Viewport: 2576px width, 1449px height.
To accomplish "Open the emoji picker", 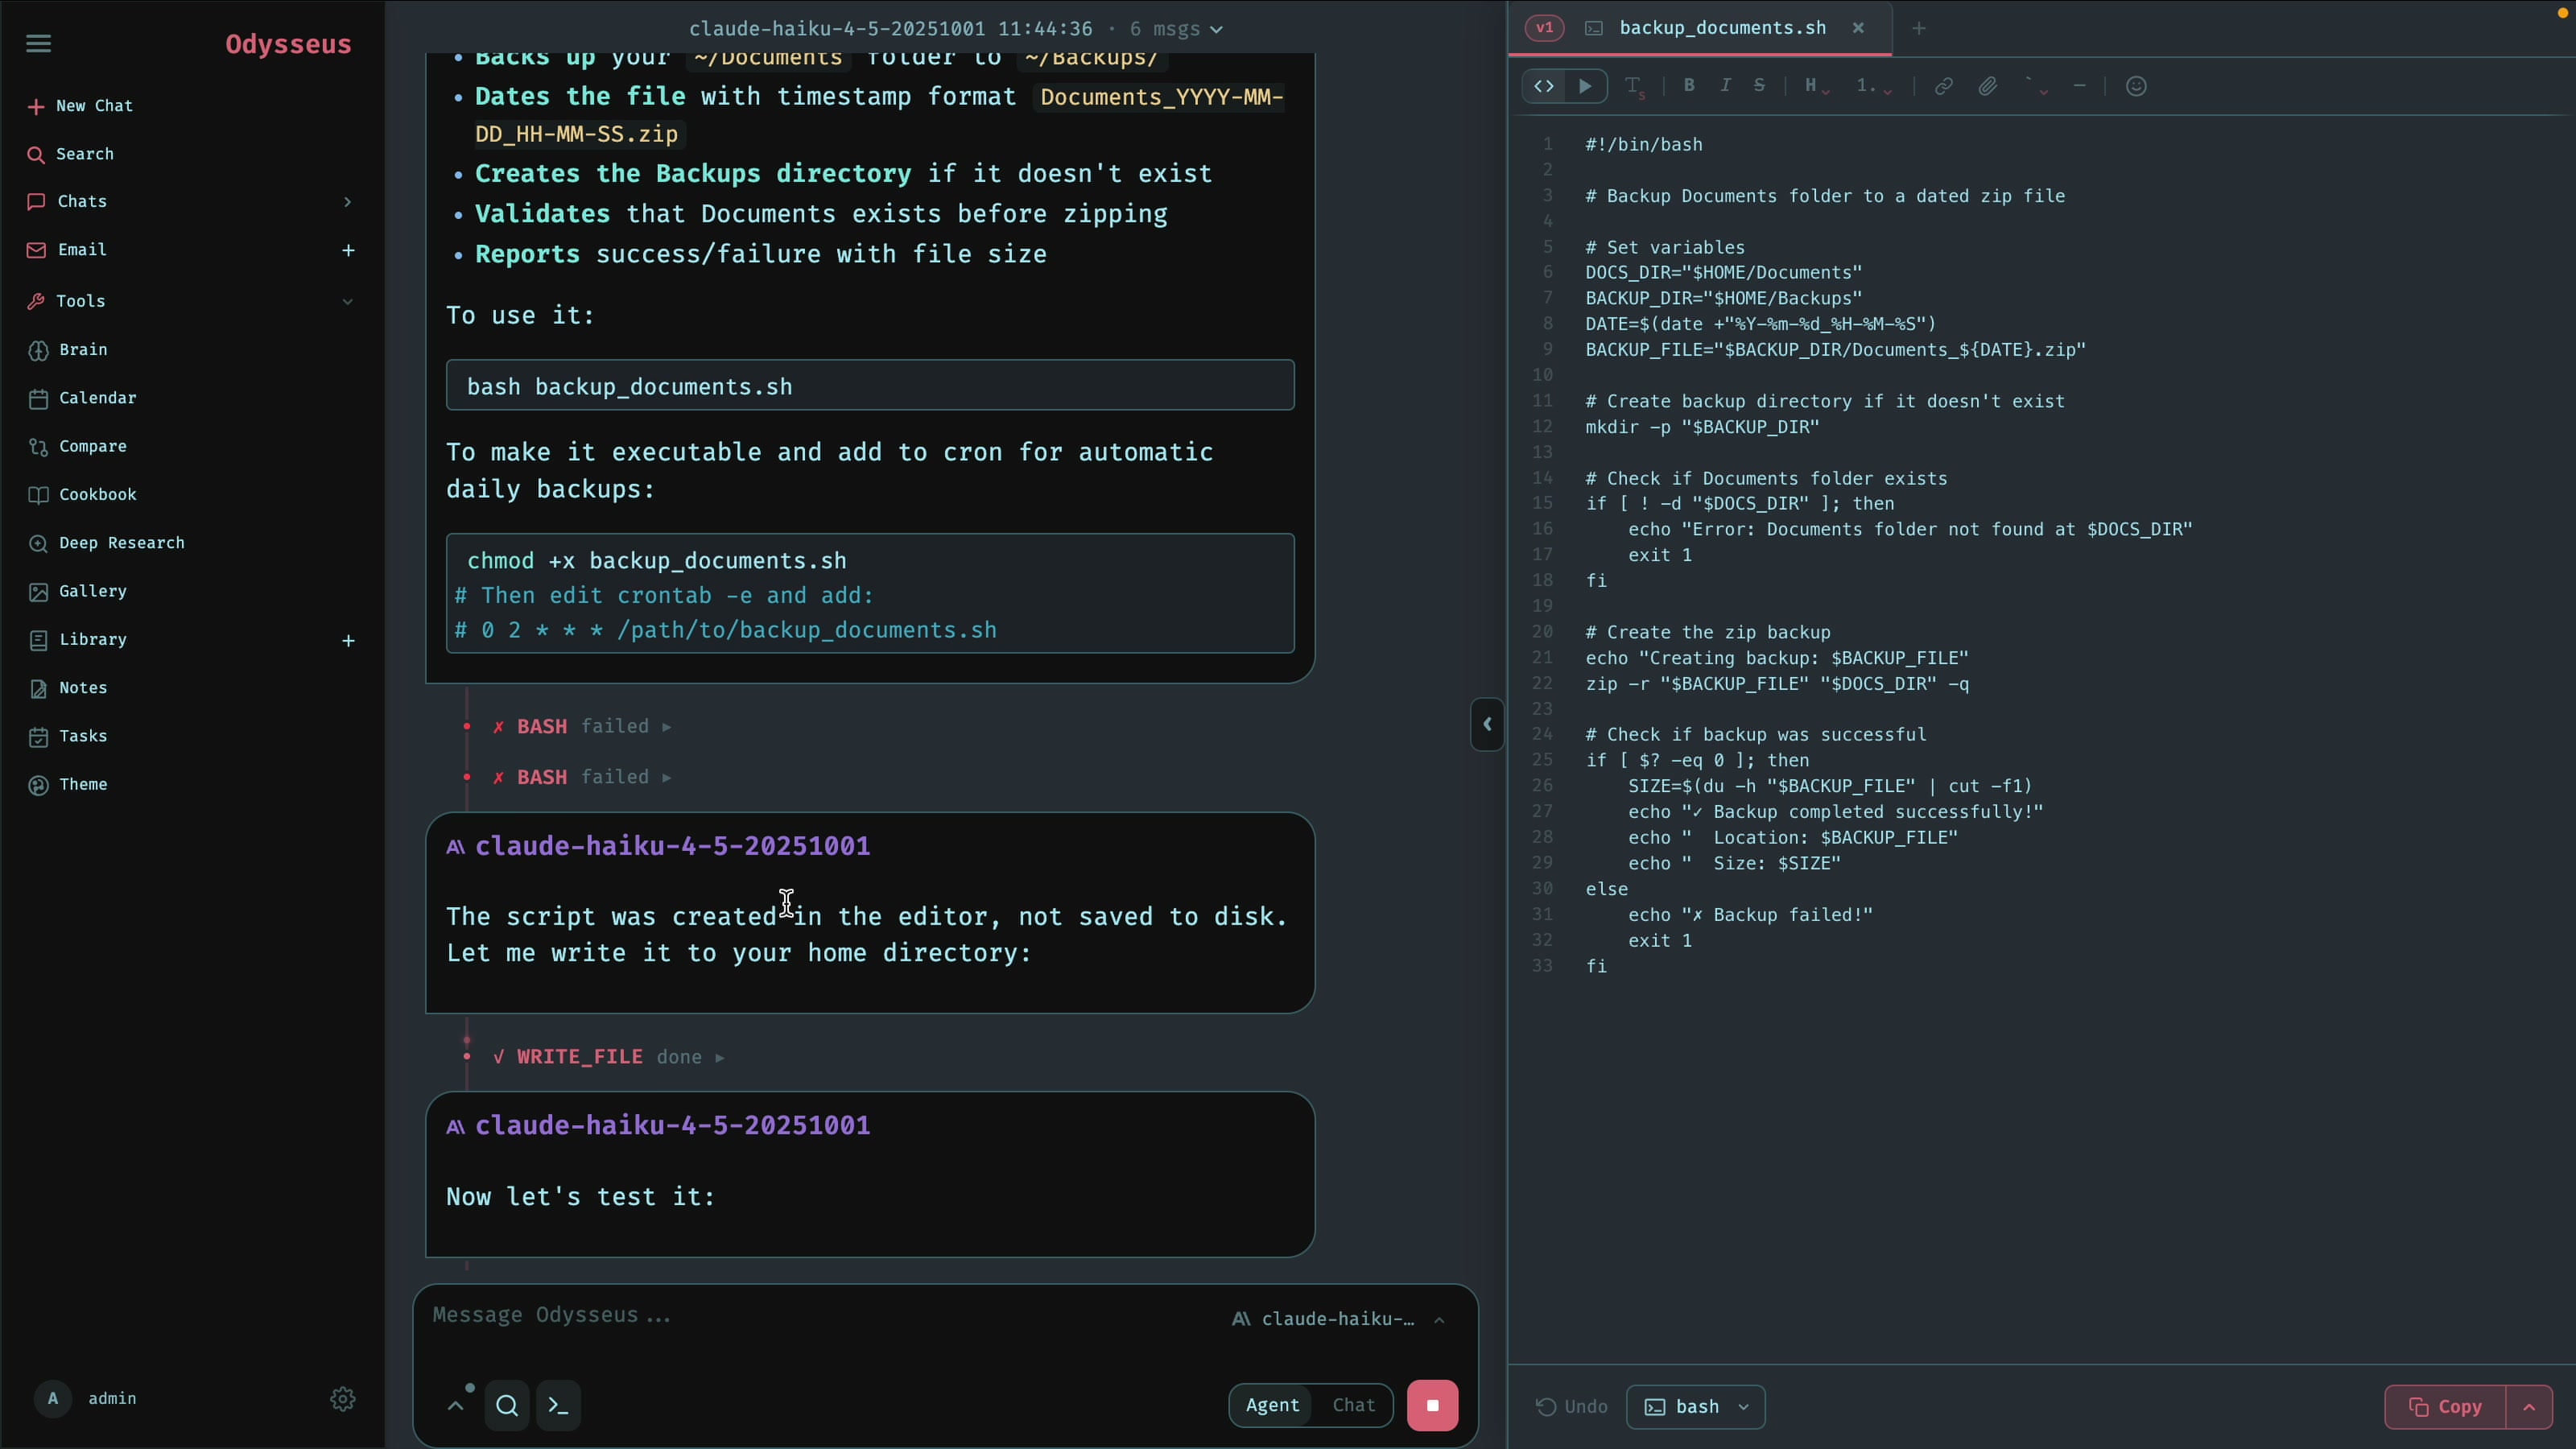I will pos(2136,87).
